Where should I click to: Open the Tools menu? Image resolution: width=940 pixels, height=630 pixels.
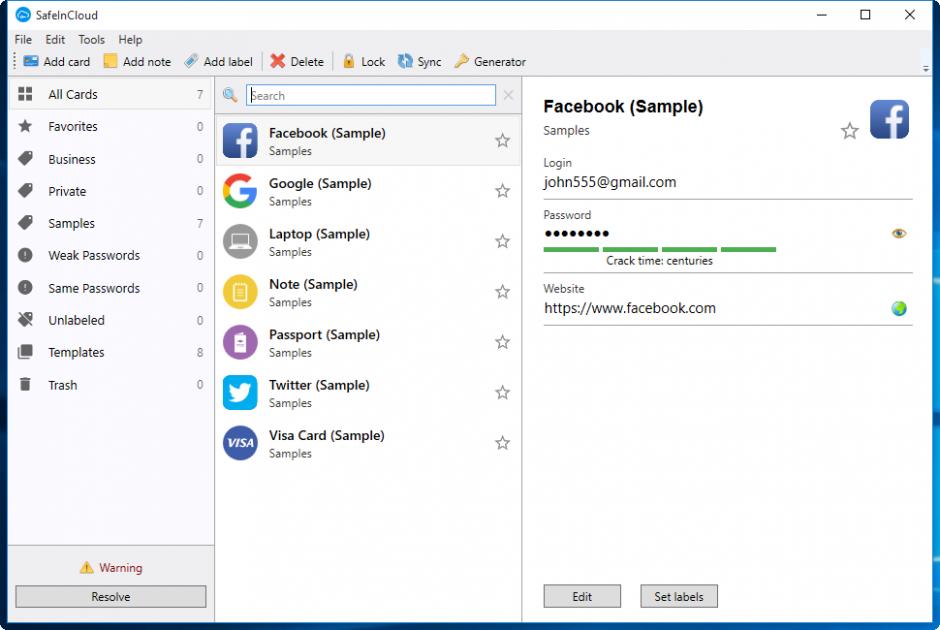91,40
